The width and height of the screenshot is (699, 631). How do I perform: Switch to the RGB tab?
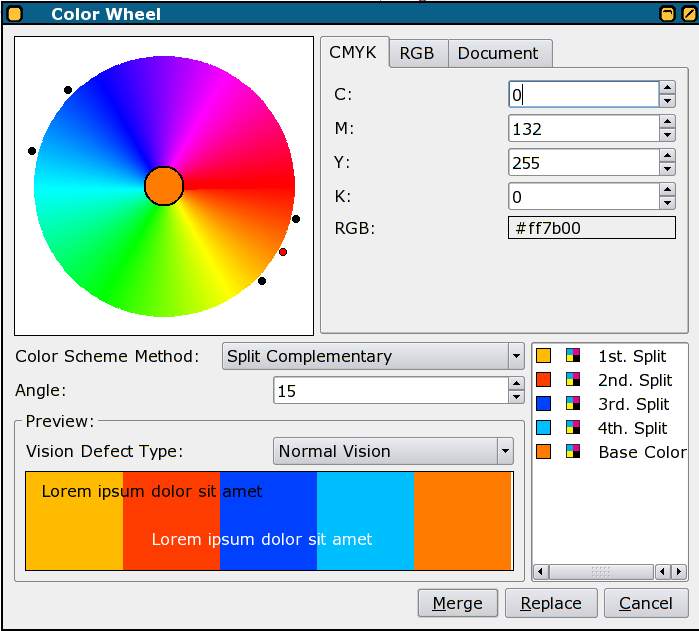tap(417, 54)
